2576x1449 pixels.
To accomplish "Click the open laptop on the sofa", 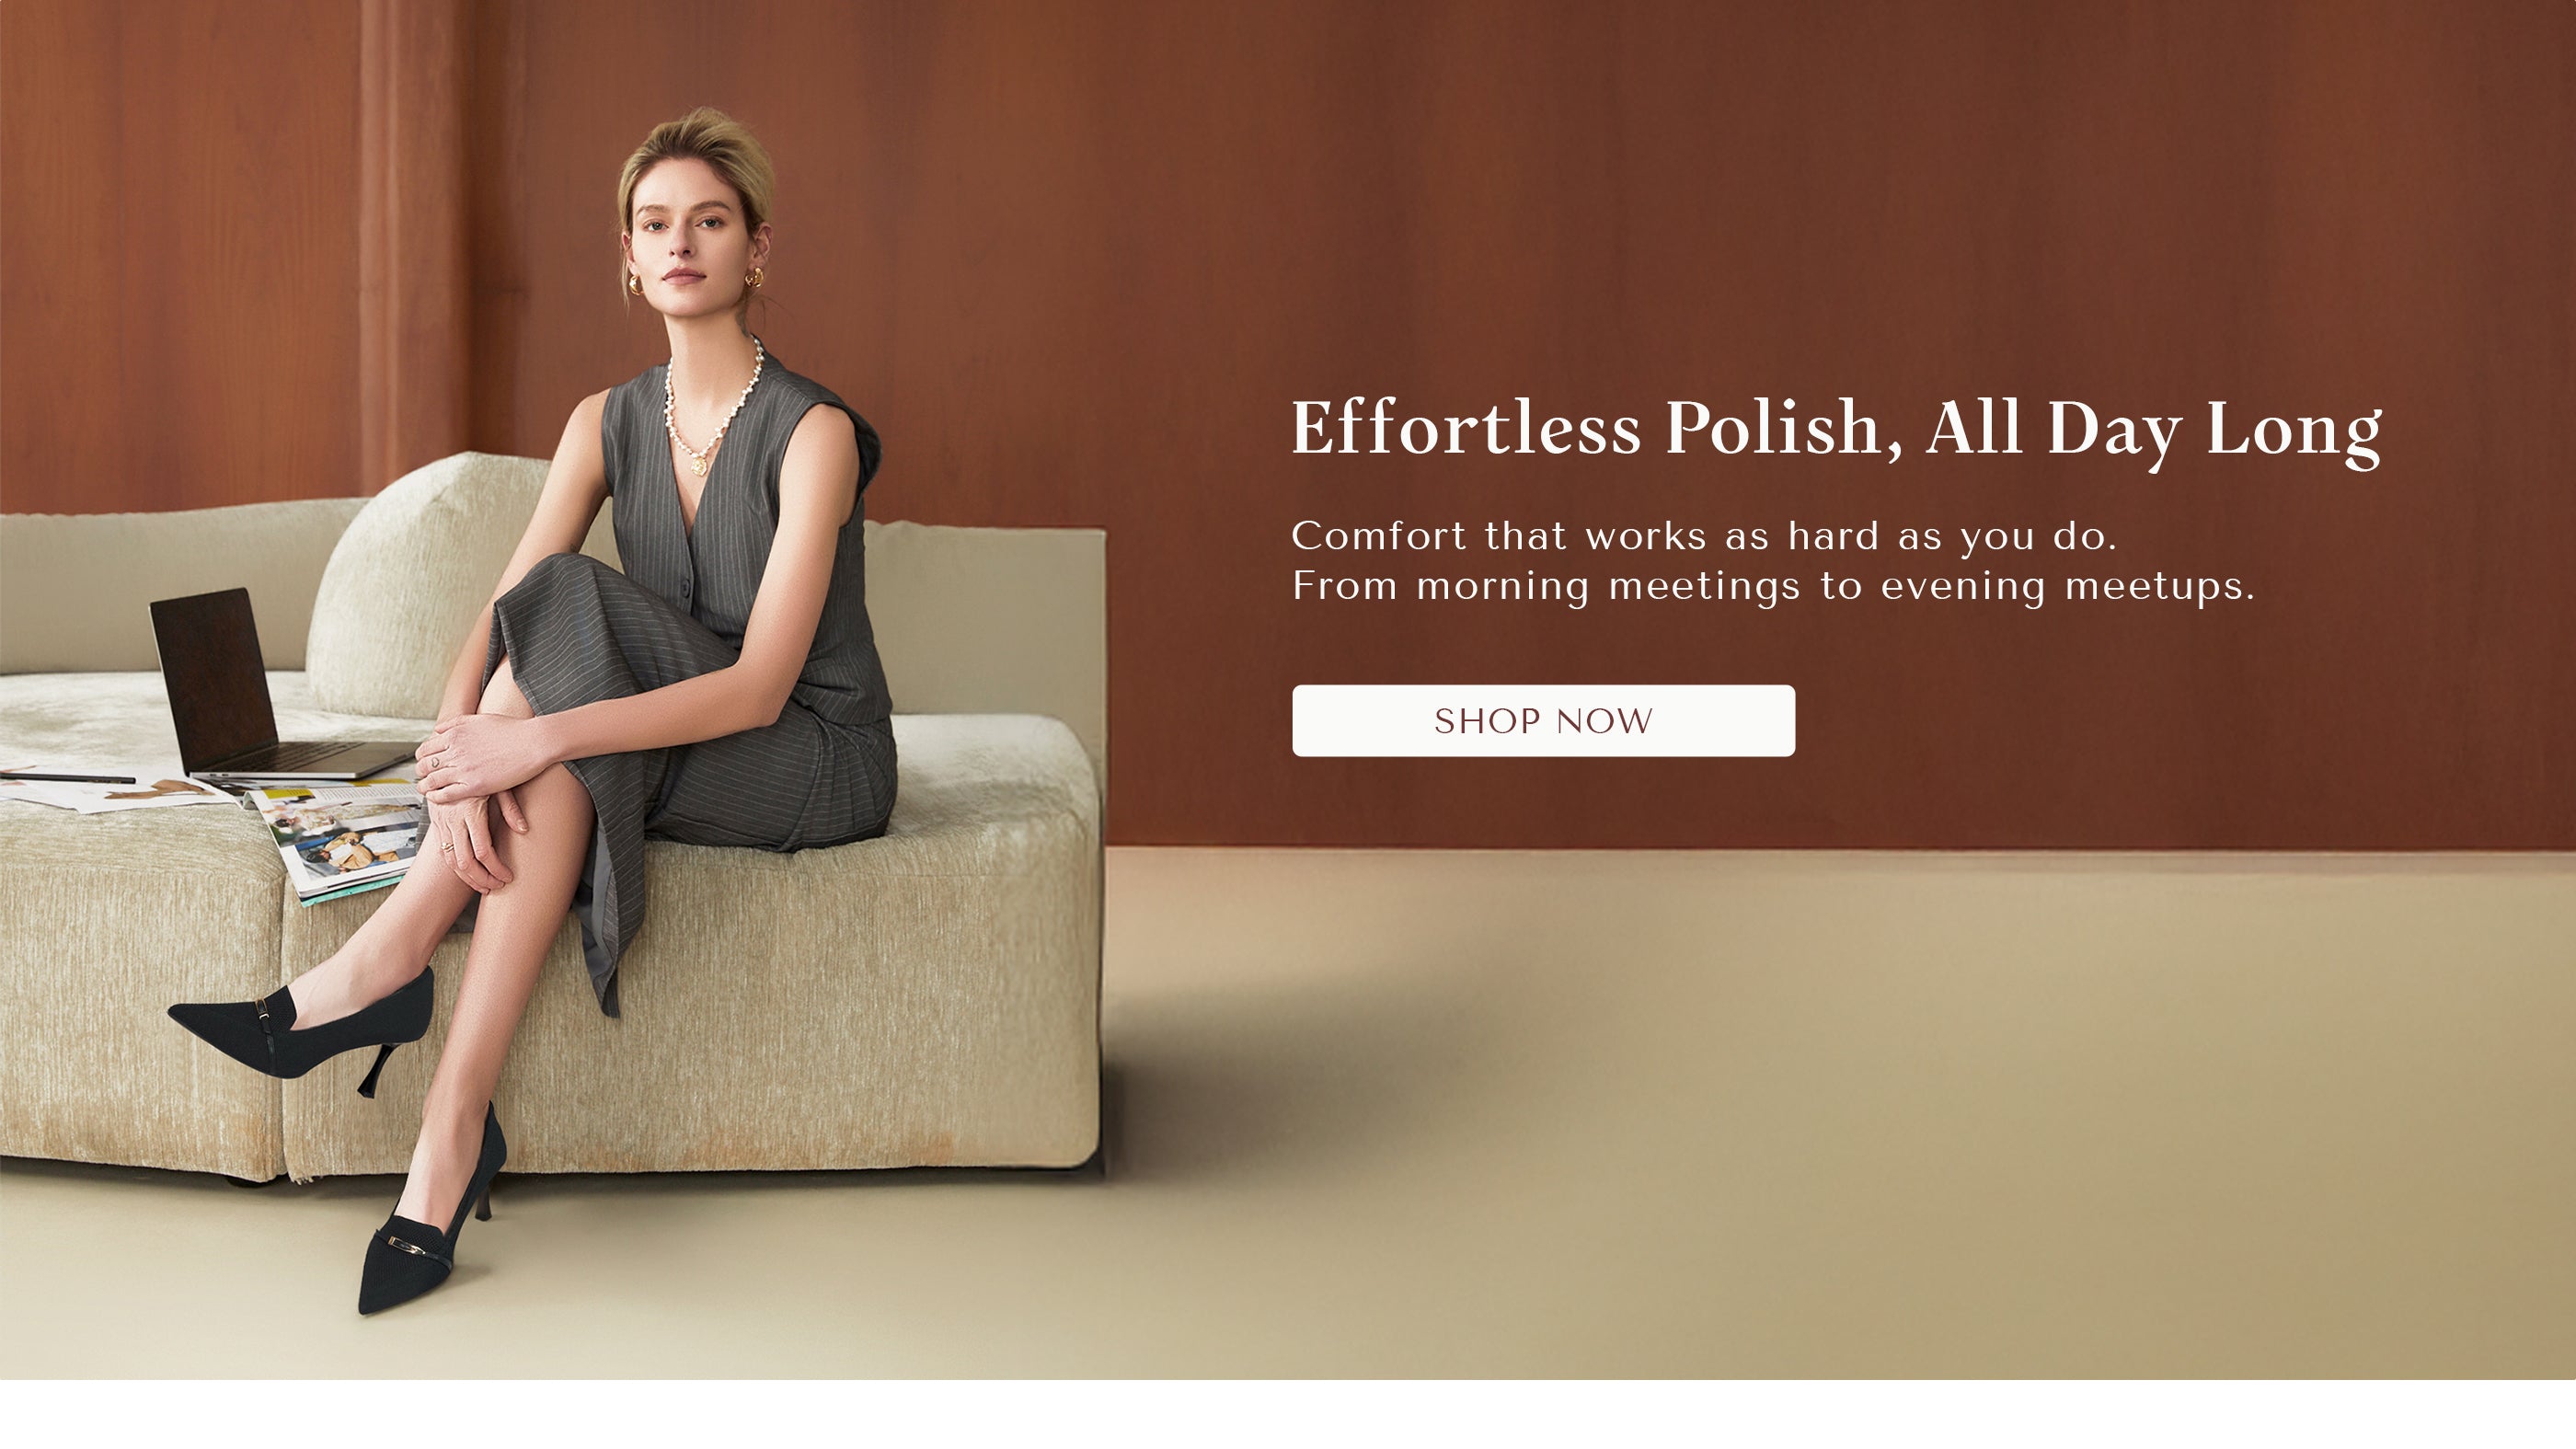I will 270,690.
